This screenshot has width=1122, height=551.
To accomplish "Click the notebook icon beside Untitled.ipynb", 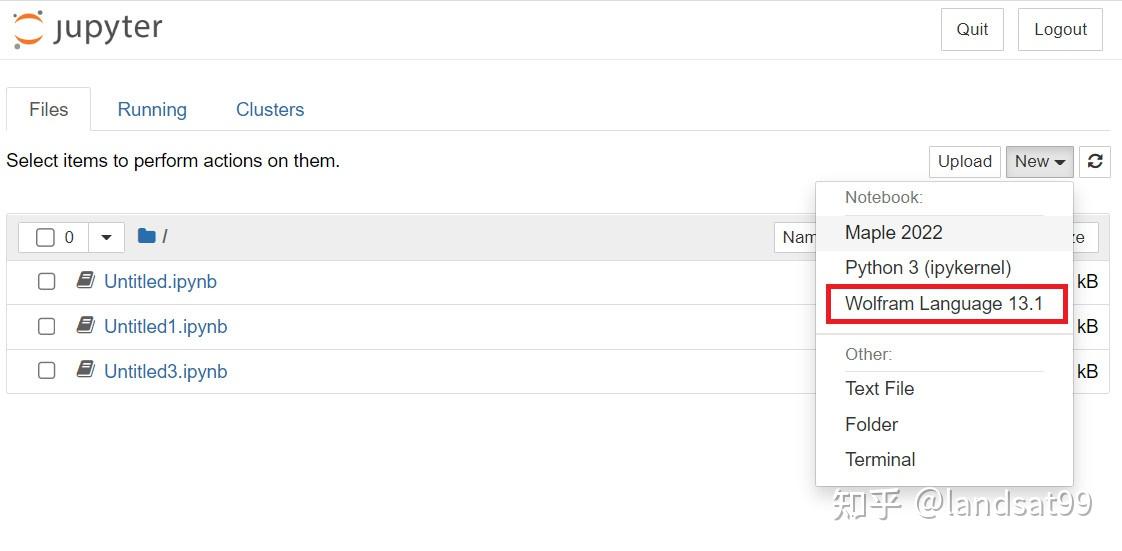I will coord(86,281).
